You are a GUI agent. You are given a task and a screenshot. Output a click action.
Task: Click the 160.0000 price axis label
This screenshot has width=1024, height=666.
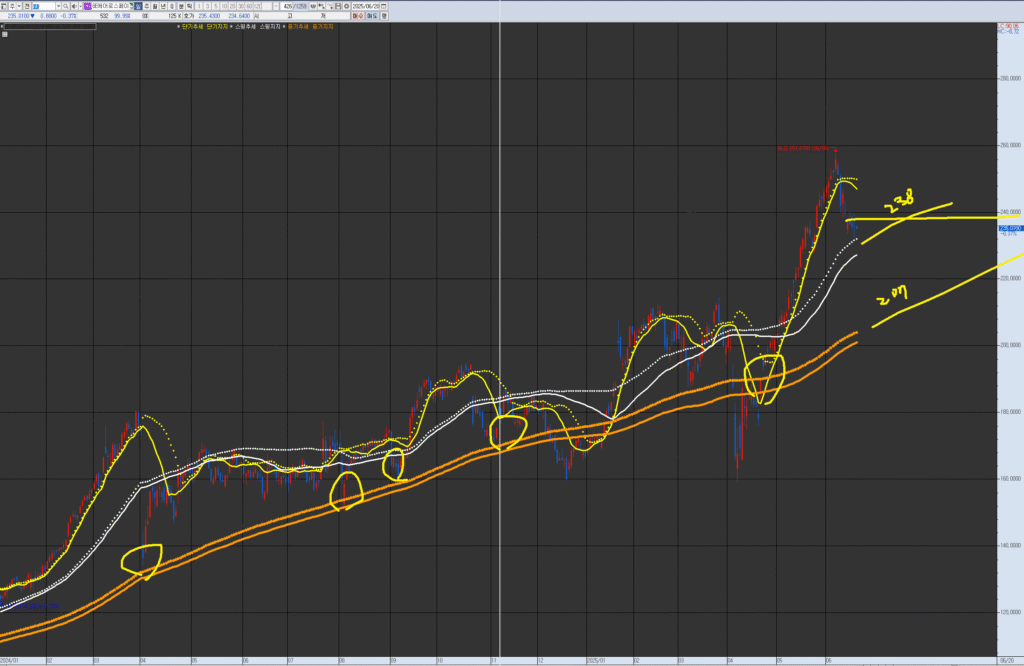[1010, 479]
